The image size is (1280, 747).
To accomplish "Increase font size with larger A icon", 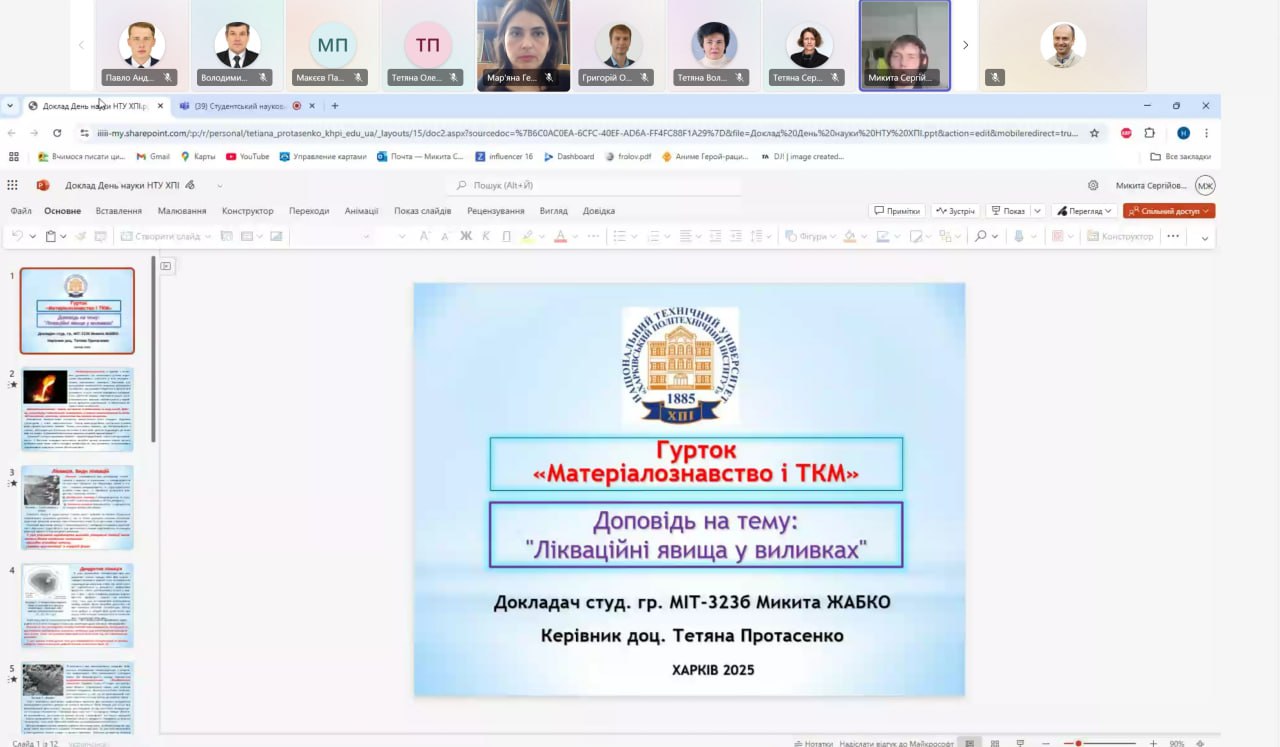I will point(424,236).
